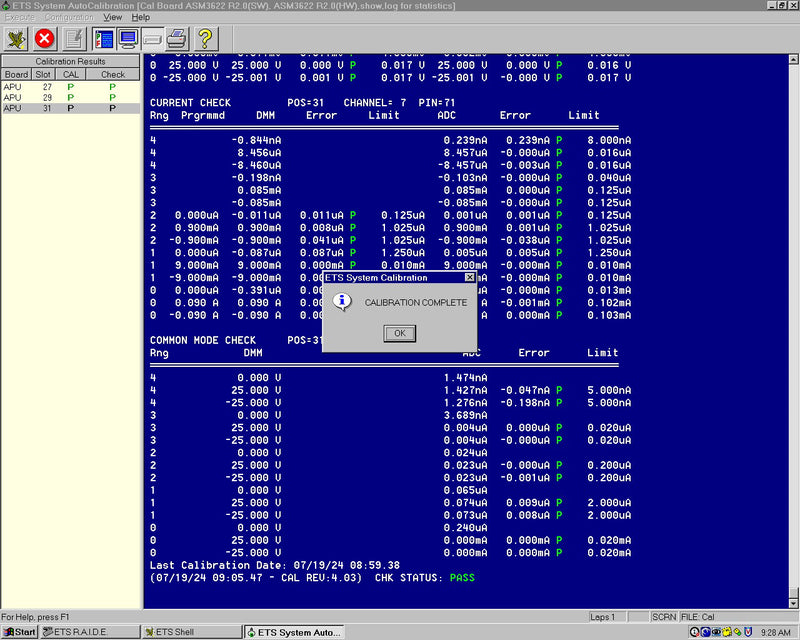Click the Run AutoCalibration toolbar icon
This screenshot has width=800, height=640.
point(14,39)
